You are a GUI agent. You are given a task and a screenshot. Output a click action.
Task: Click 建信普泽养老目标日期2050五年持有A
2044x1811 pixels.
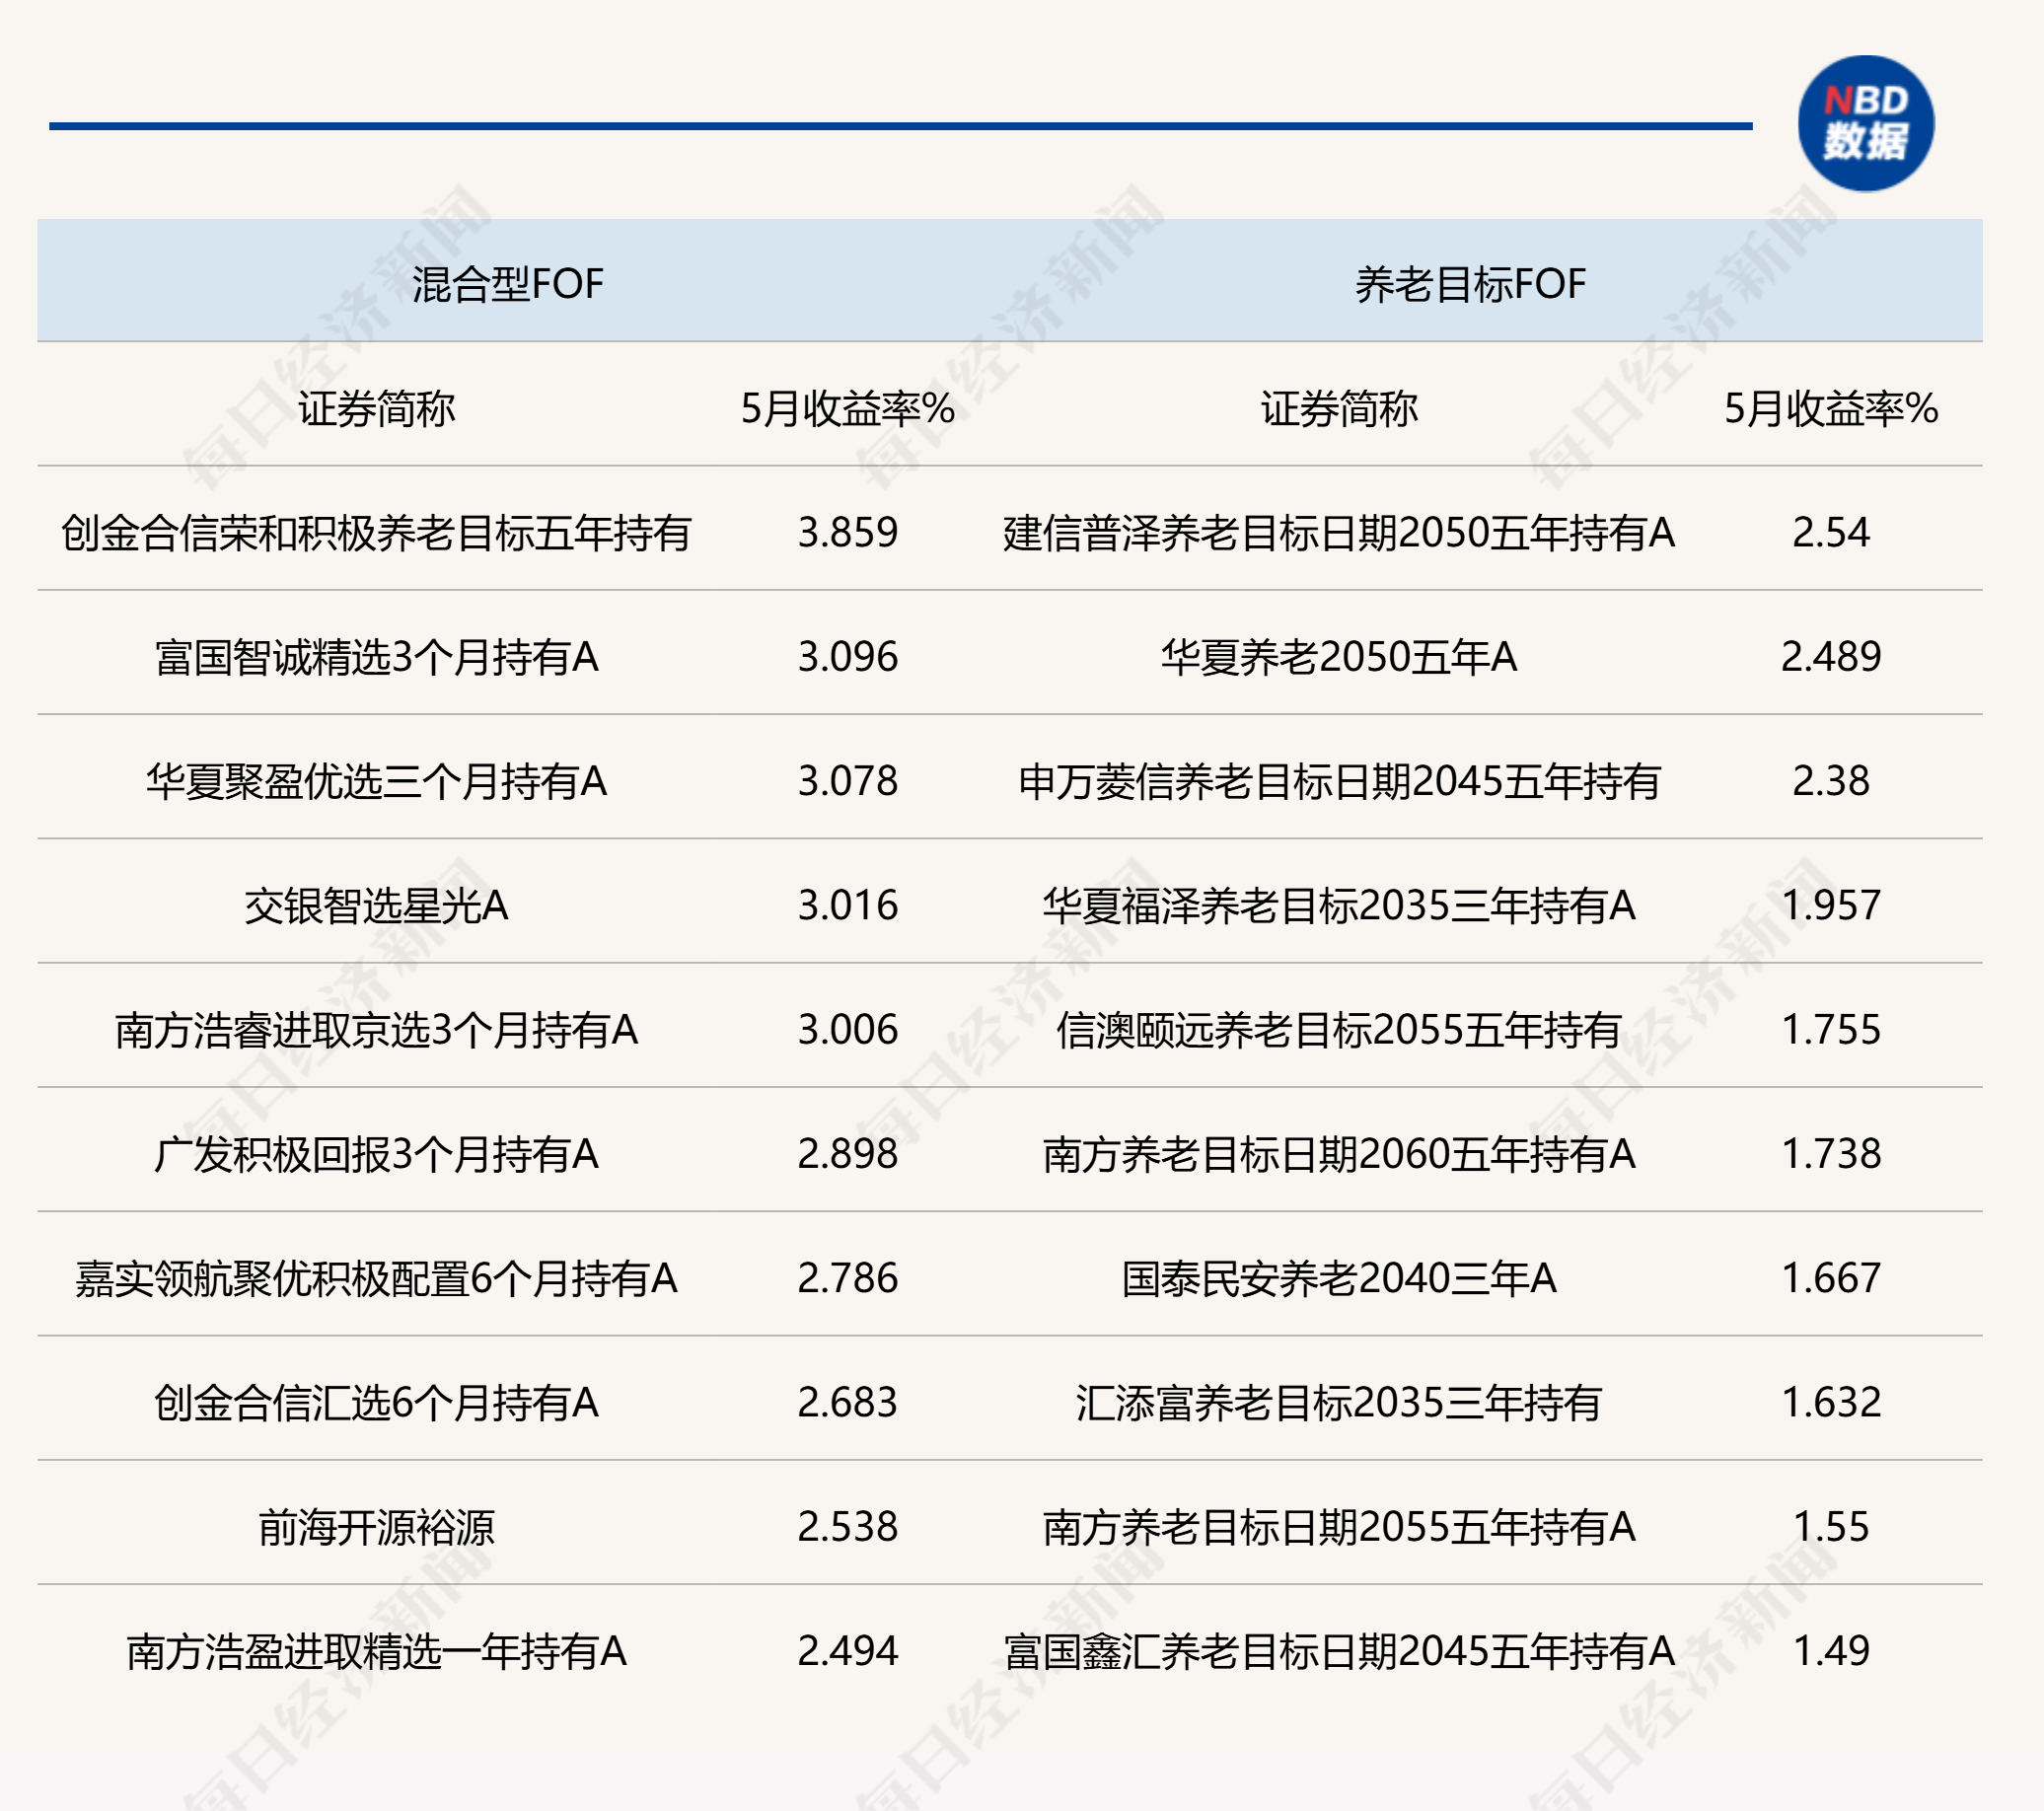click(1339, 532)
